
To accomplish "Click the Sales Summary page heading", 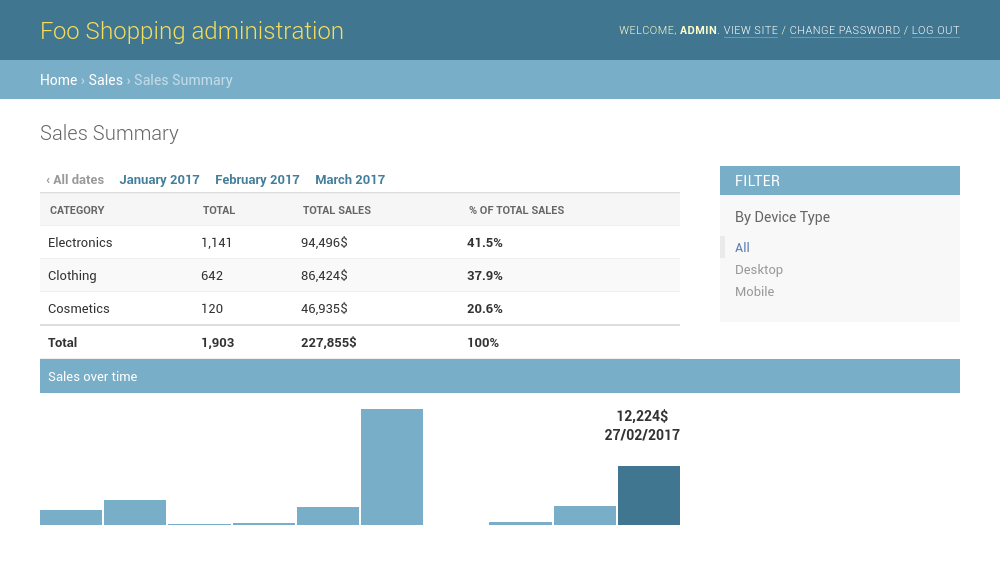I will click(x=109, y=133).
